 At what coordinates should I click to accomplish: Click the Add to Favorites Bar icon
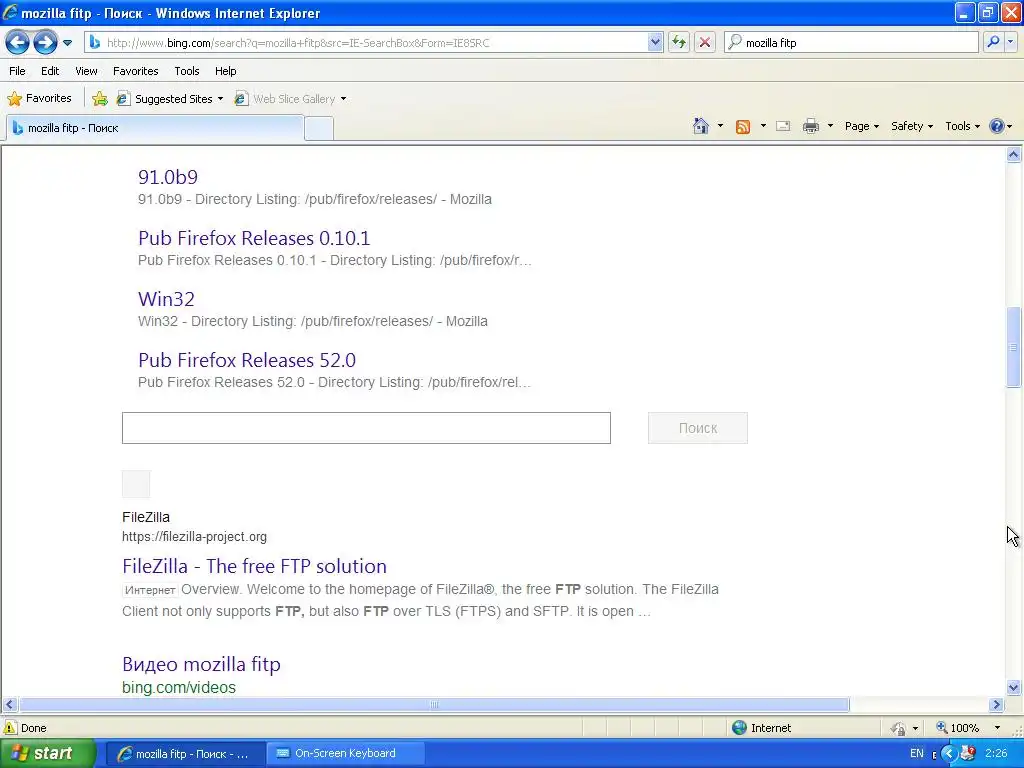click(99, 99)
